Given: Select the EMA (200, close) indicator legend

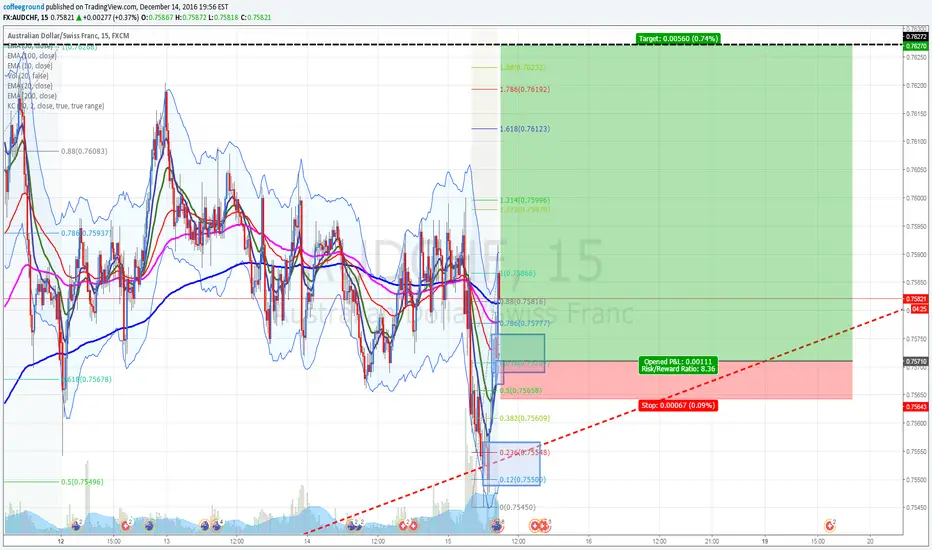Looking at the screenshot, I should (32, 96).
